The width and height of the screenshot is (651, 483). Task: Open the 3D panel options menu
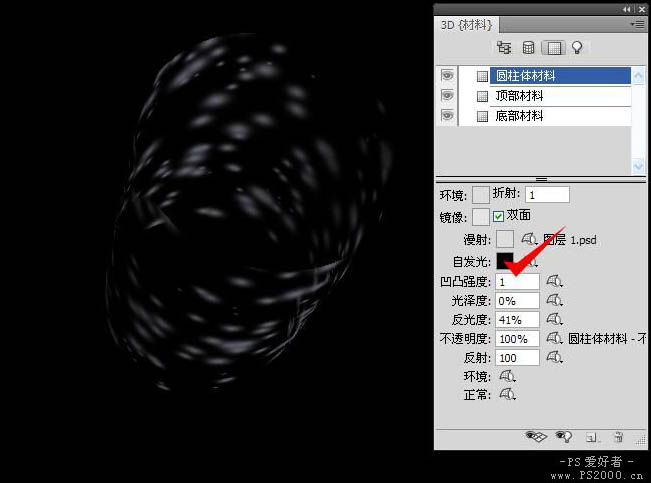point(638,25)
